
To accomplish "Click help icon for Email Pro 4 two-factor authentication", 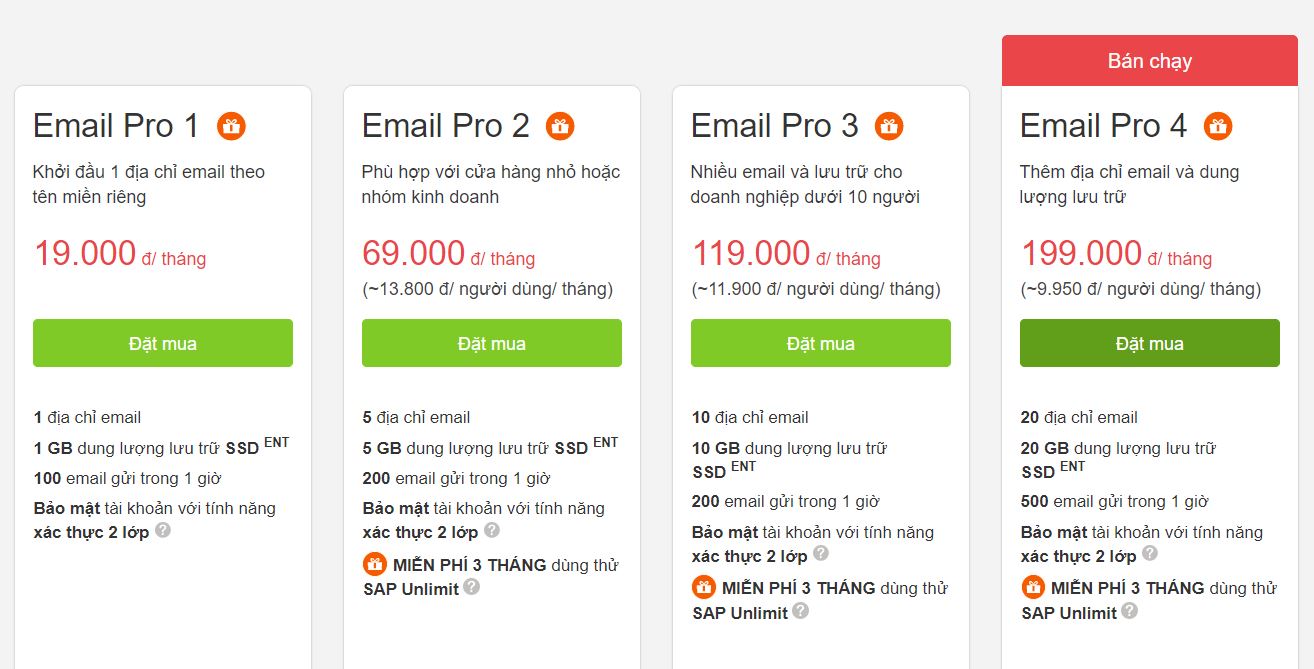I will [1150, 554].
